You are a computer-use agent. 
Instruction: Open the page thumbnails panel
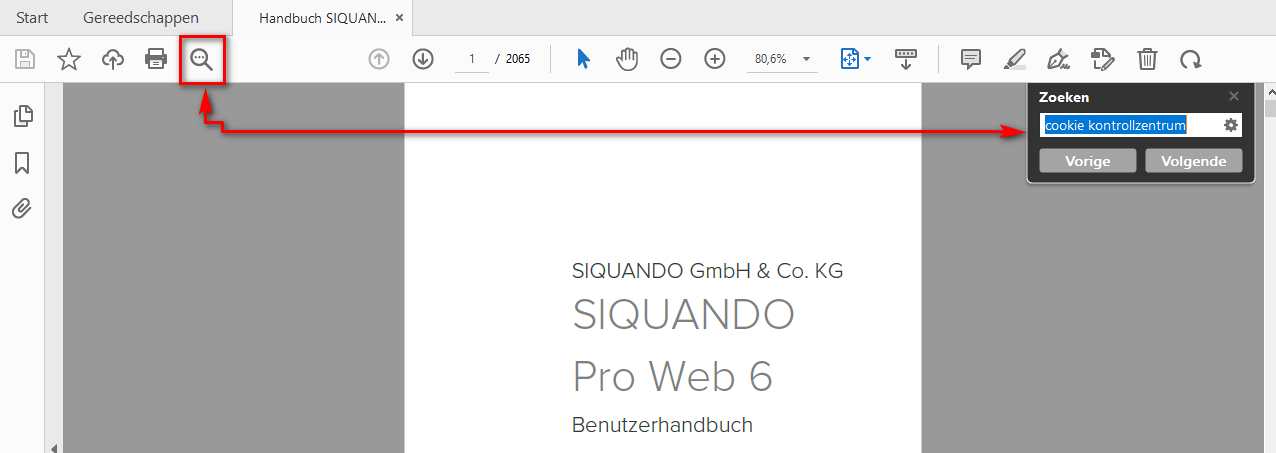[x=22, y=116]
